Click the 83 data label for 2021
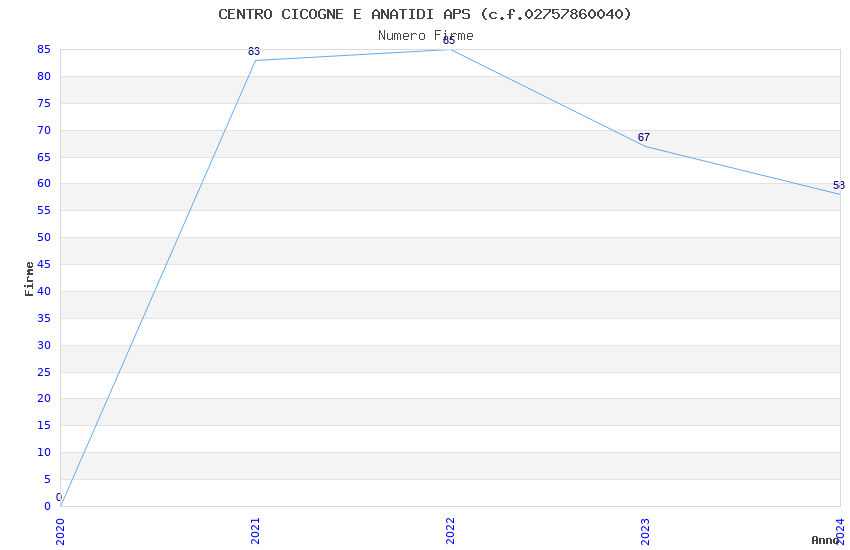The image size is (850, 550). 254,51
